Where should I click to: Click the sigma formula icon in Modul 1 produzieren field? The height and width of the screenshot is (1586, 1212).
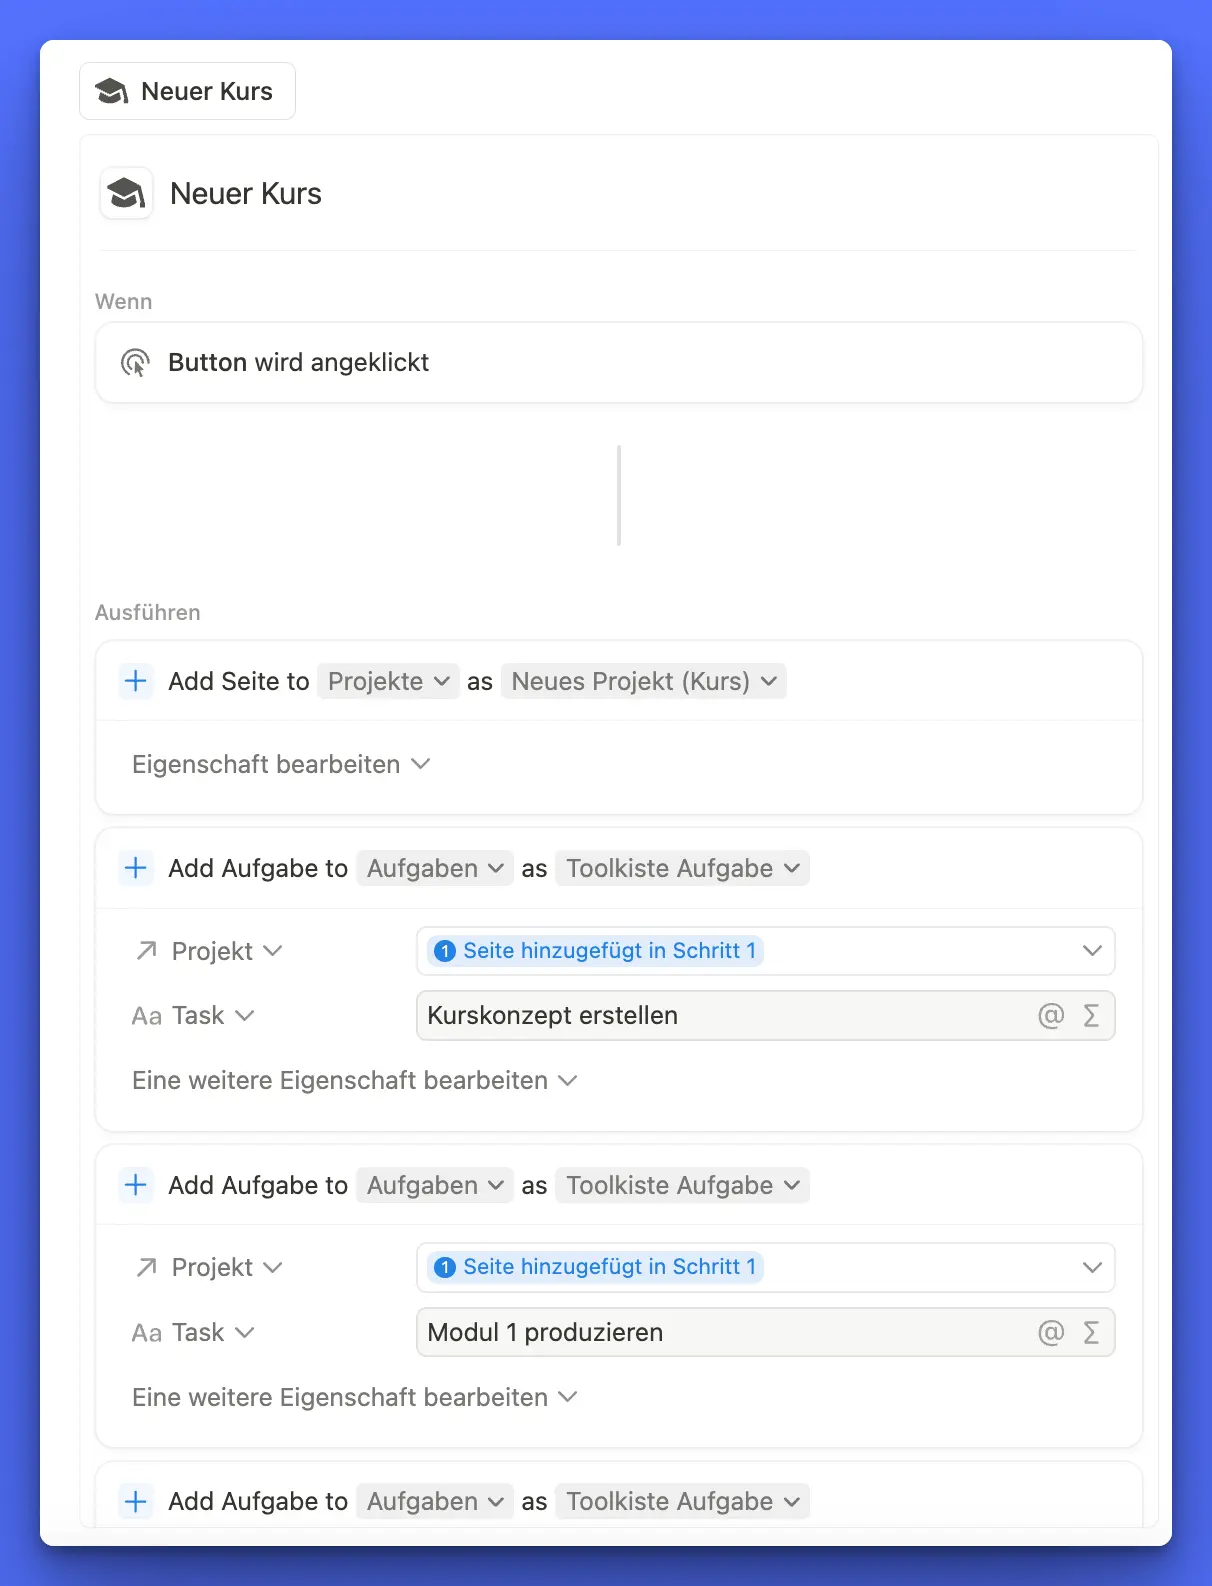point(1091,1333)
